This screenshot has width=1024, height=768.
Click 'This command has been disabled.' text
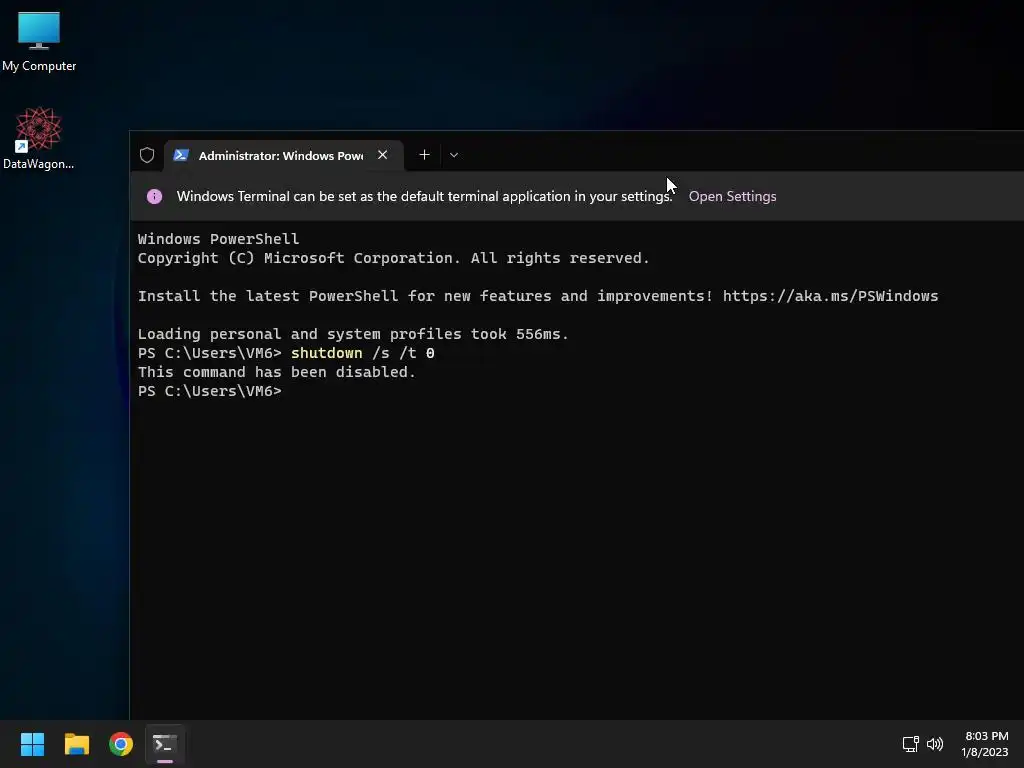tap(276, 372)
